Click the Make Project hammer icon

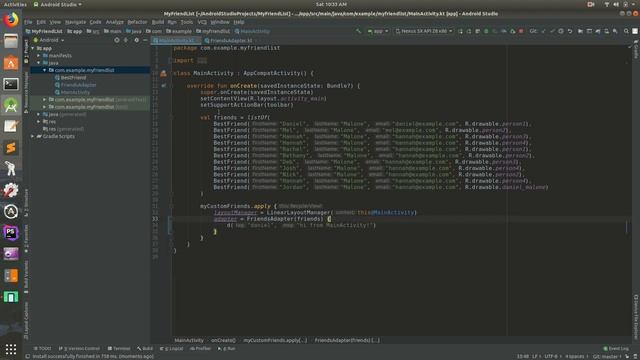click(358, 31)
